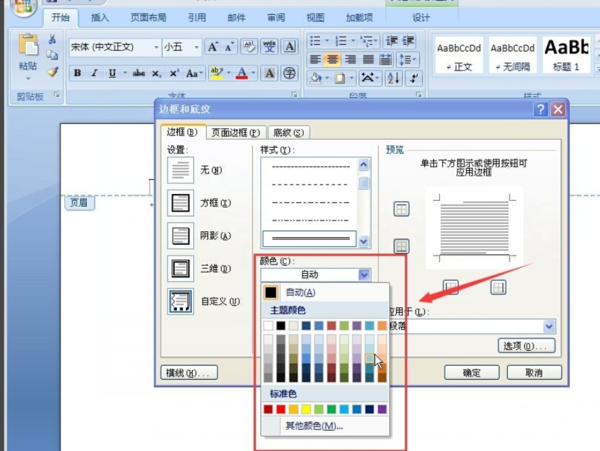Expand the highlight color arrow
600x451 pixels.
point(228,73)
